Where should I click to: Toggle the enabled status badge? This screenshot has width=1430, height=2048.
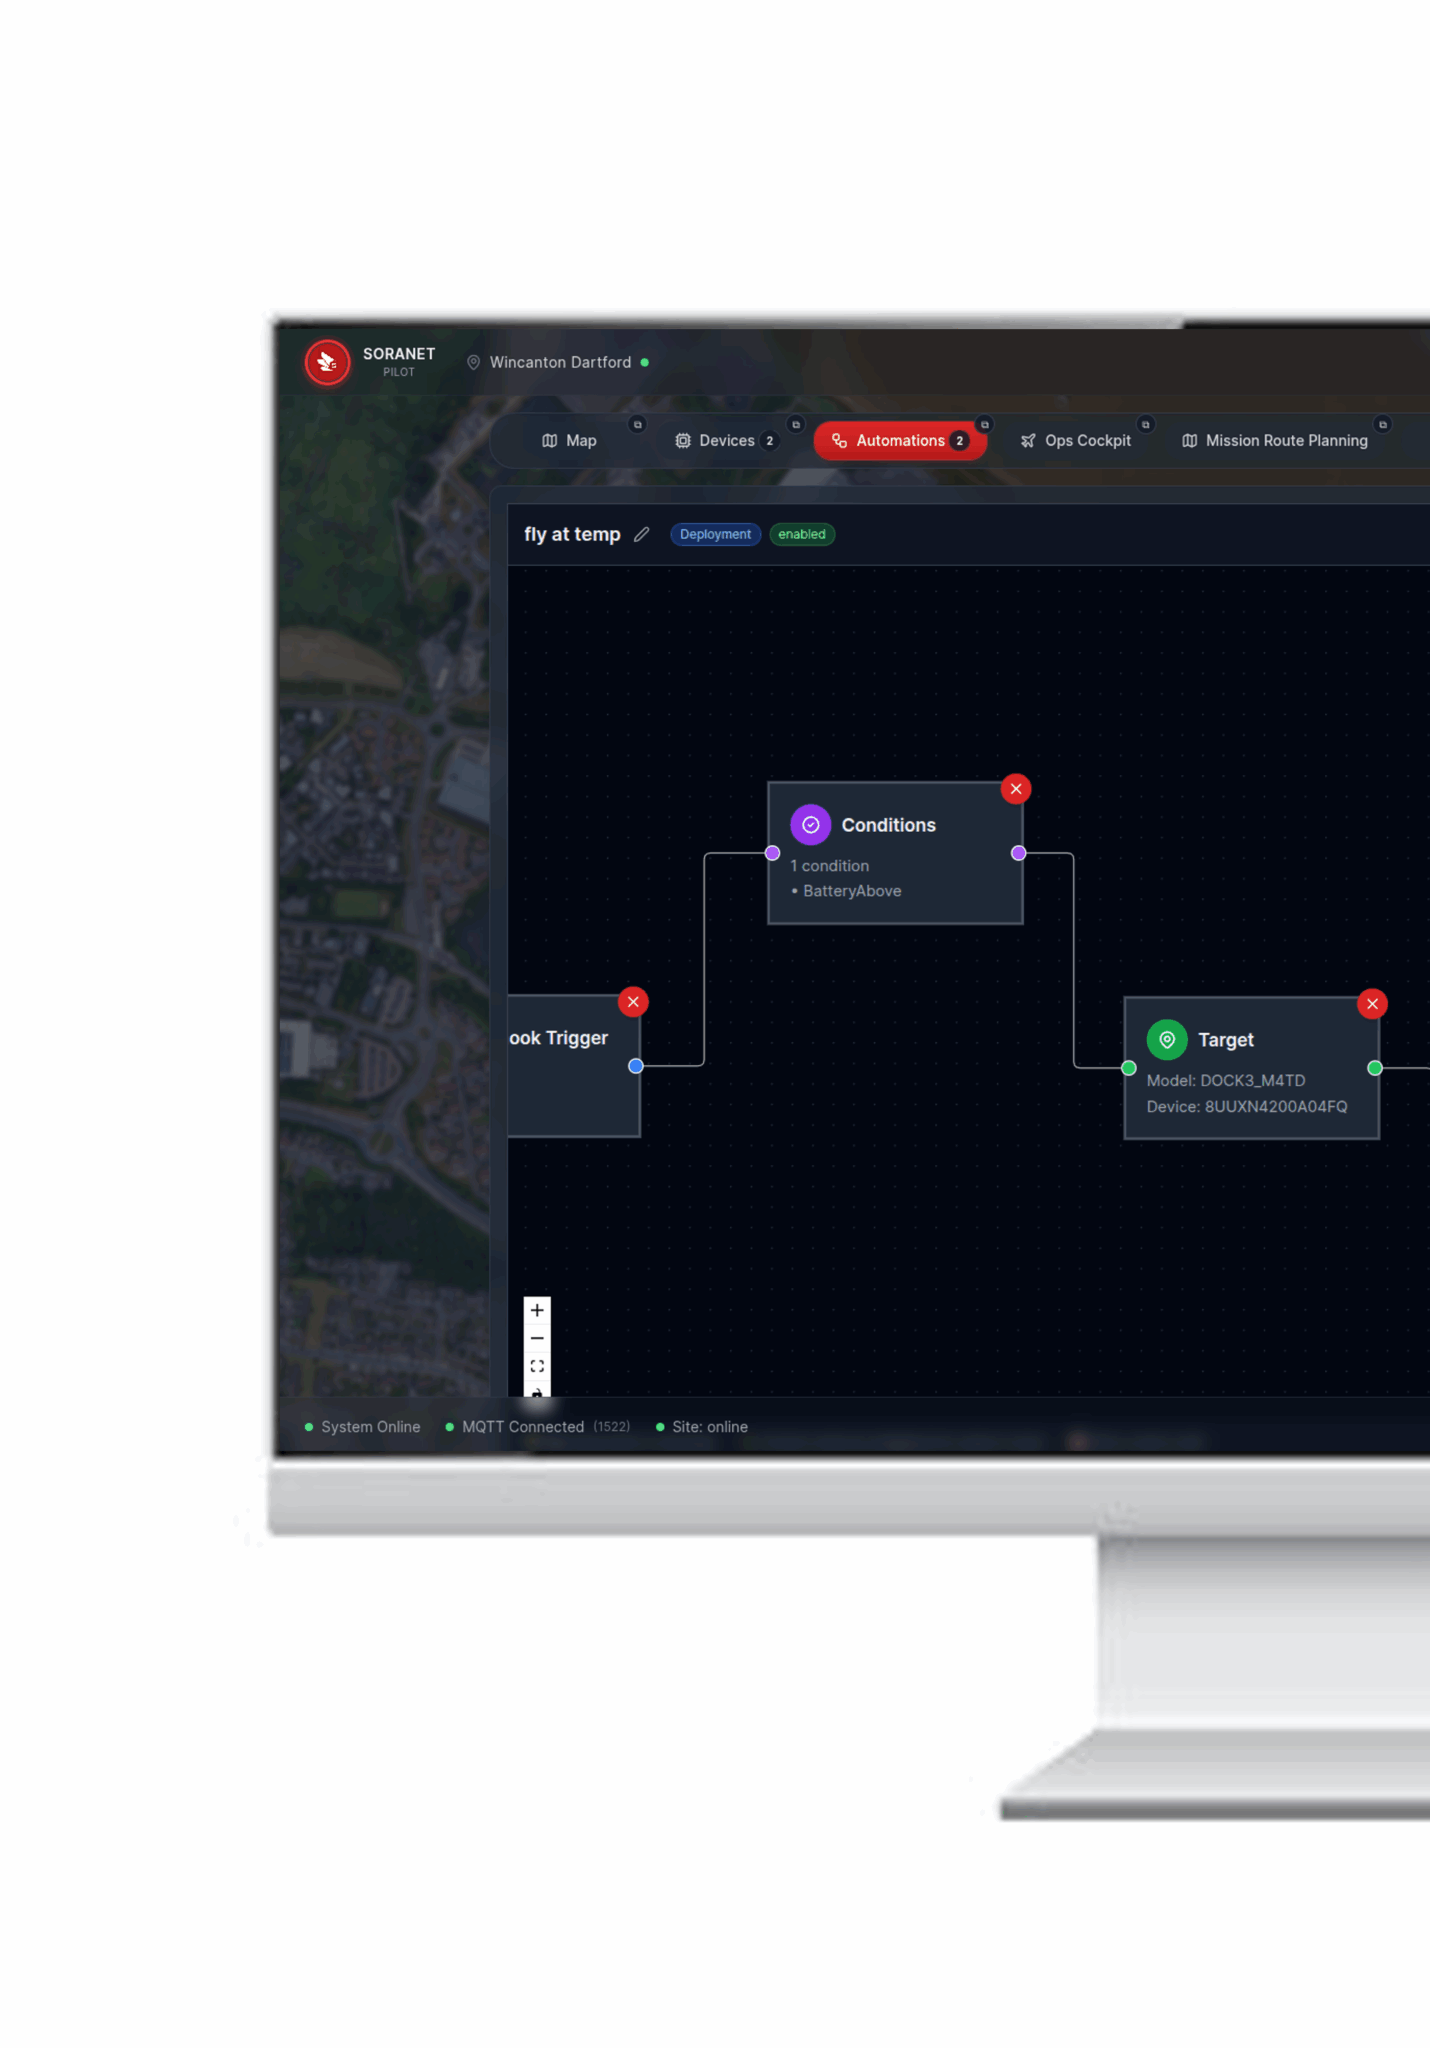coord(801,534)
